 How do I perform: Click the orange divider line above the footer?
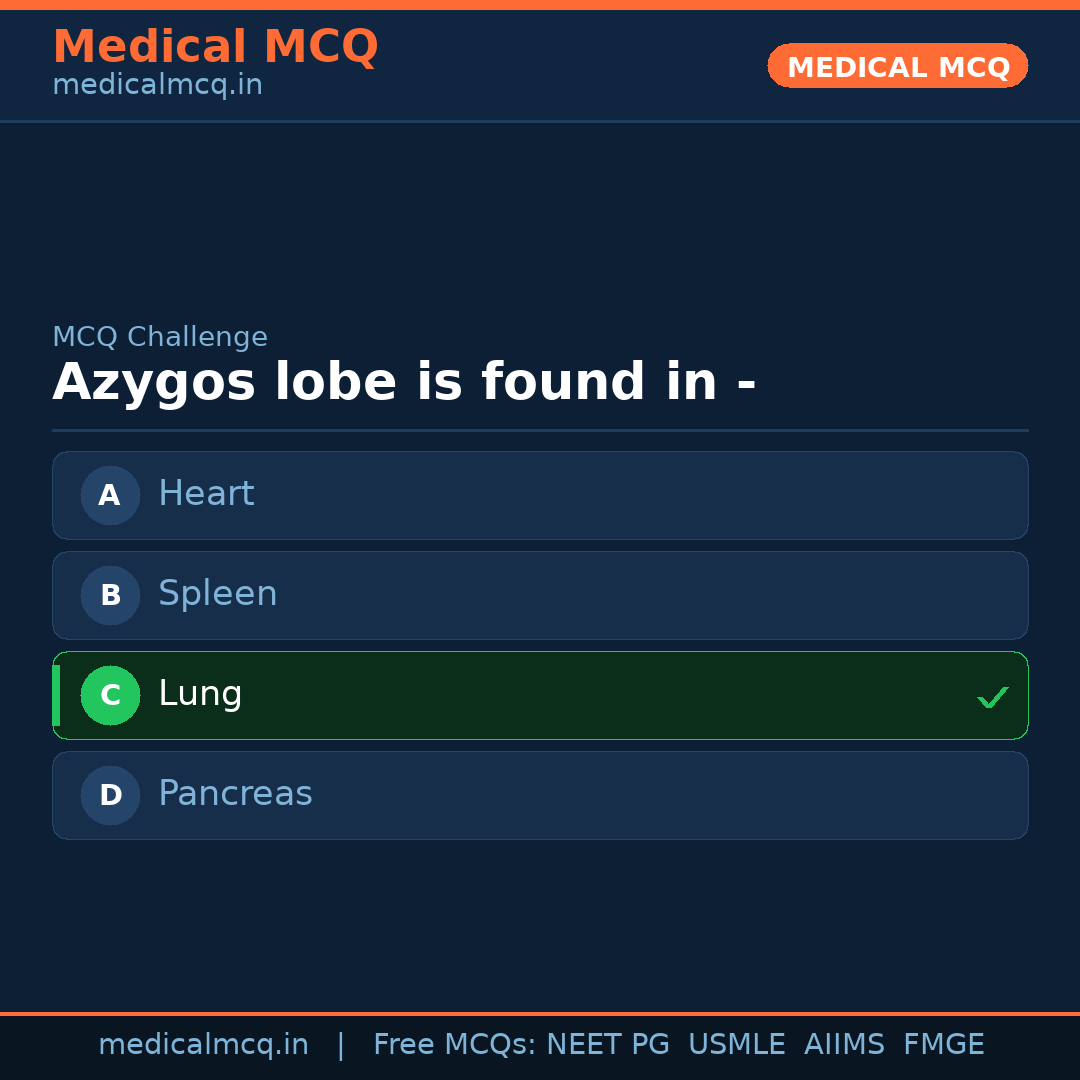click(540, 1011)
